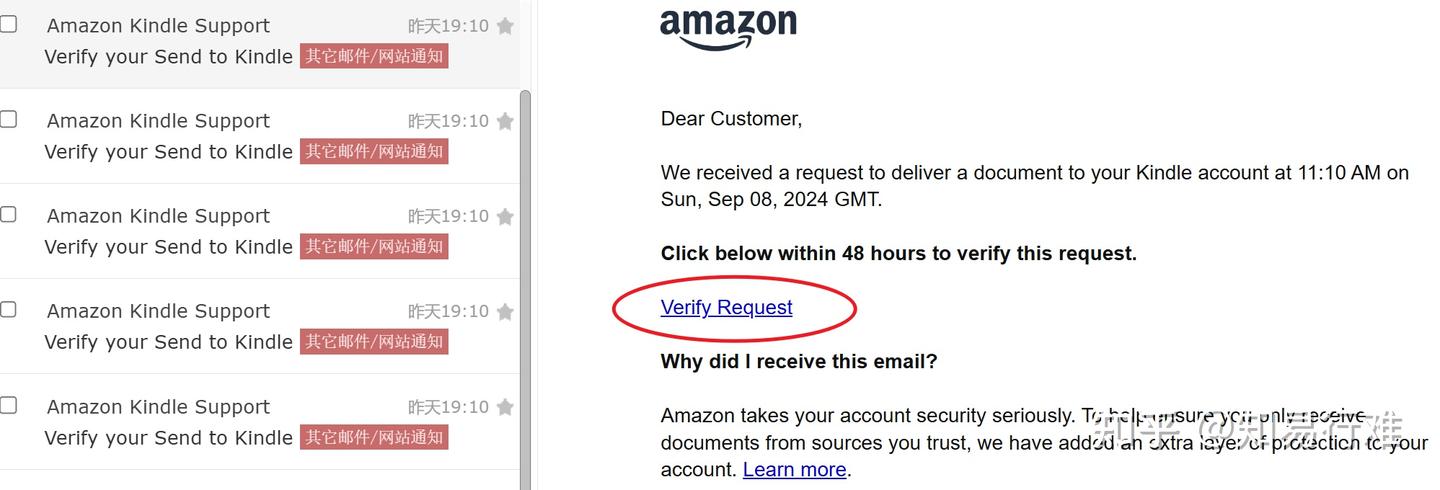Click the Verify Request link

(x=726, y=308)
